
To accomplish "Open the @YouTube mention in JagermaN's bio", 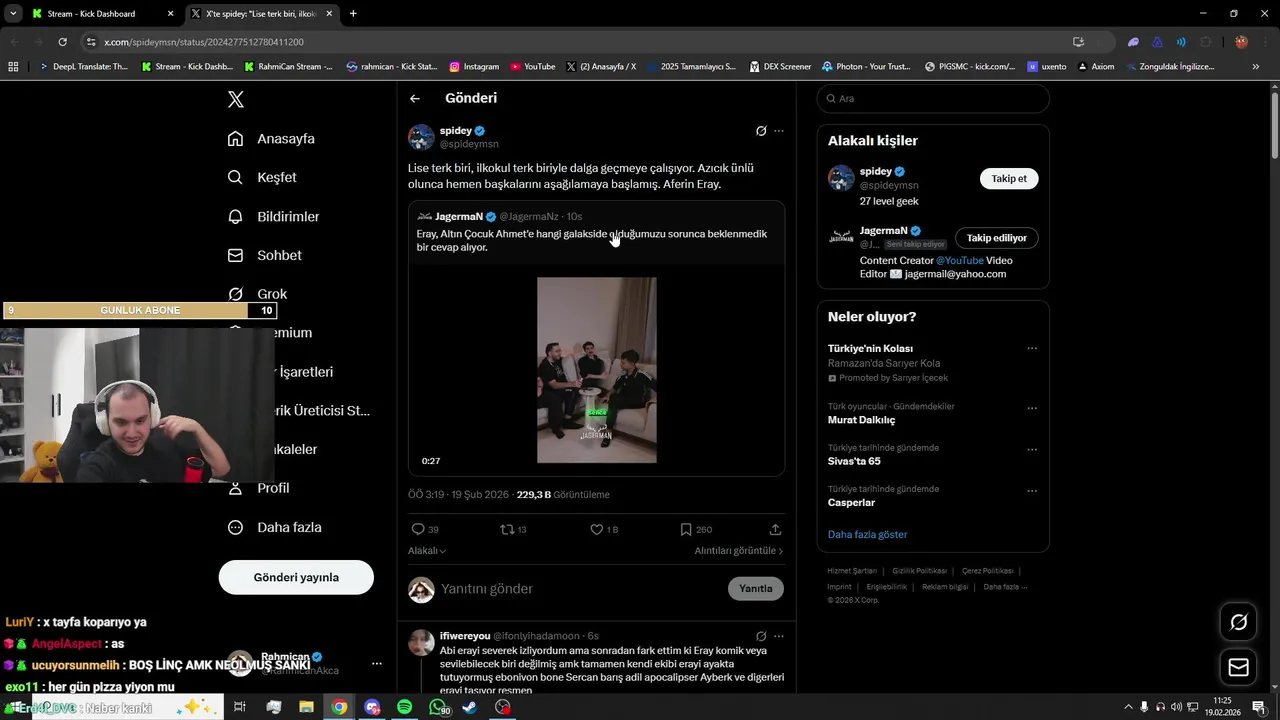I will [x=960, y=260].
